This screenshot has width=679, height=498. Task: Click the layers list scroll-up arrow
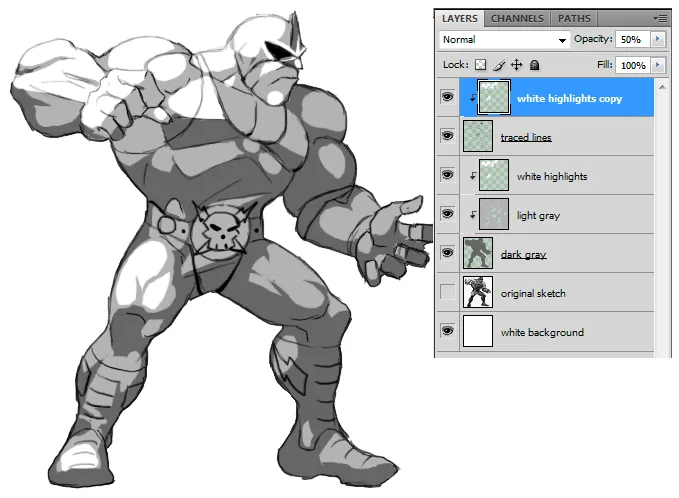[x=662, y=87]
